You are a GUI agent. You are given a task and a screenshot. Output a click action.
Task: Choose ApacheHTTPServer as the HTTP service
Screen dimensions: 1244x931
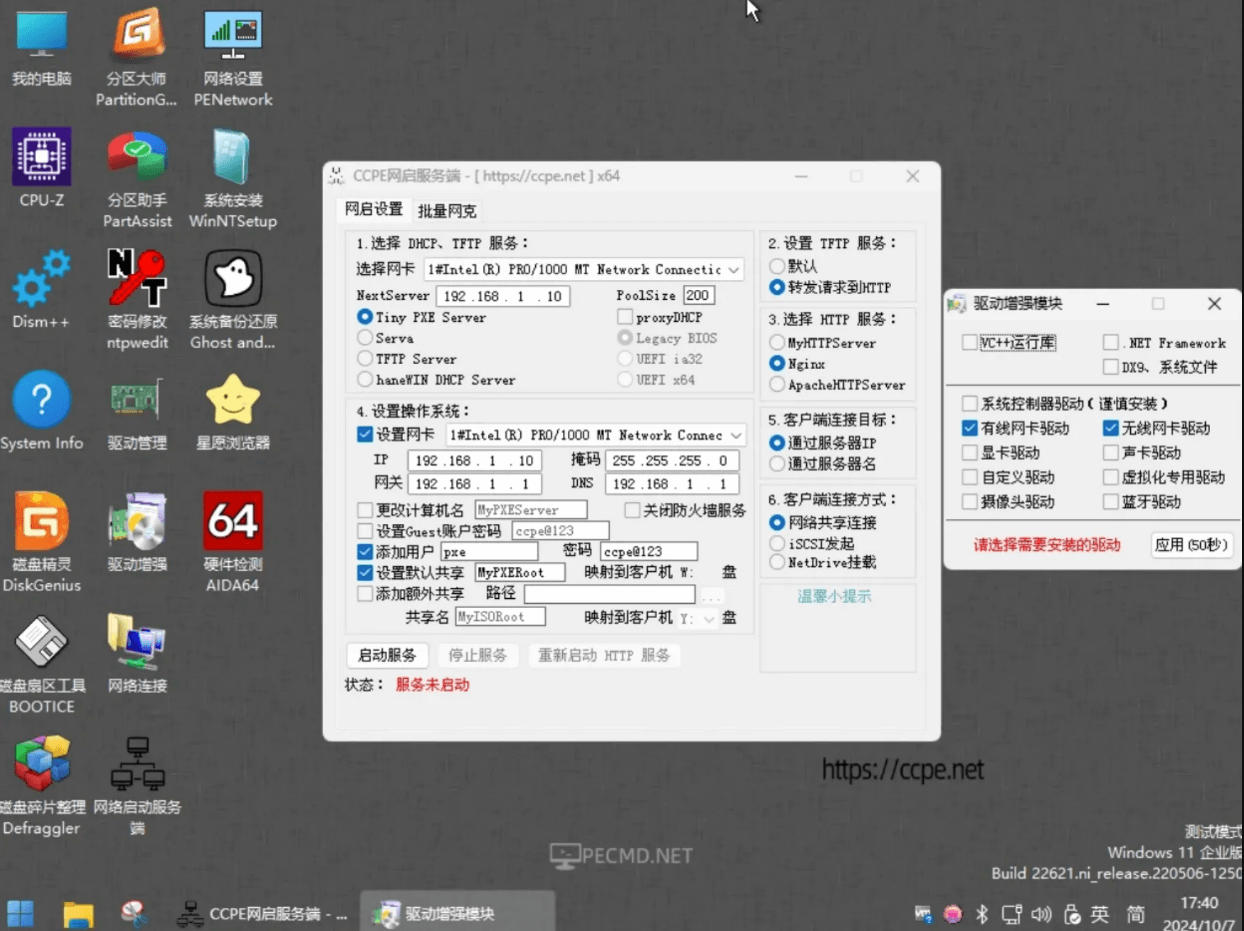838,385
